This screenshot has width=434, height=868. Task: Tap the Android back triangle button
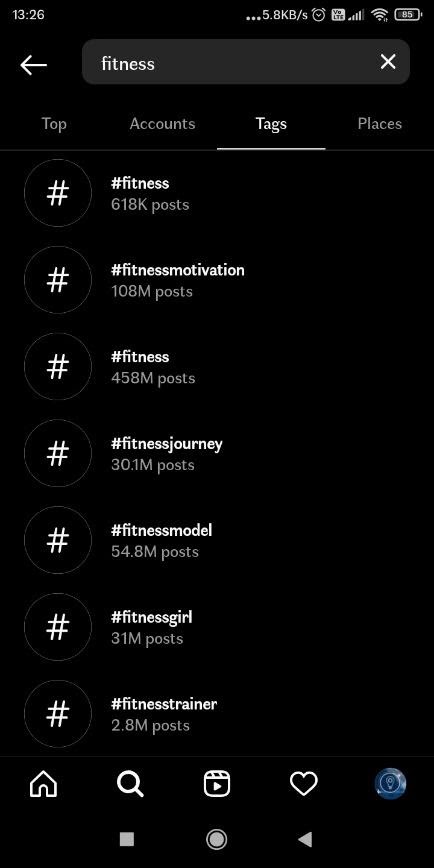(305, 839)
